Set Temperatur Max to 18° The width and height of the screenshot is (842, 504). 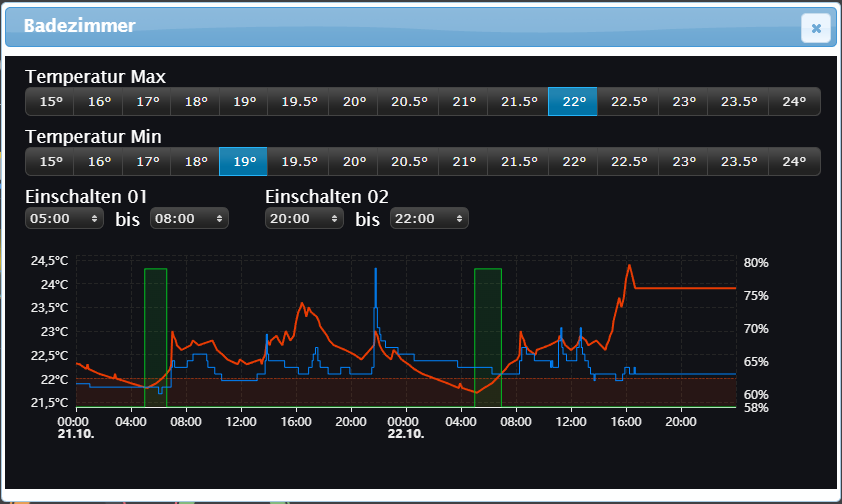pyautogui.click(x=195, y=101)
